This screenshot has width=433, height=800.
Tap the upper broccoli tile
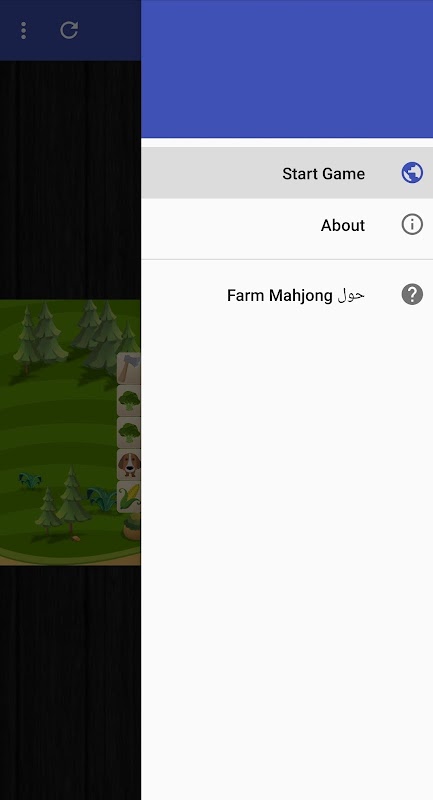pos(130,401)
